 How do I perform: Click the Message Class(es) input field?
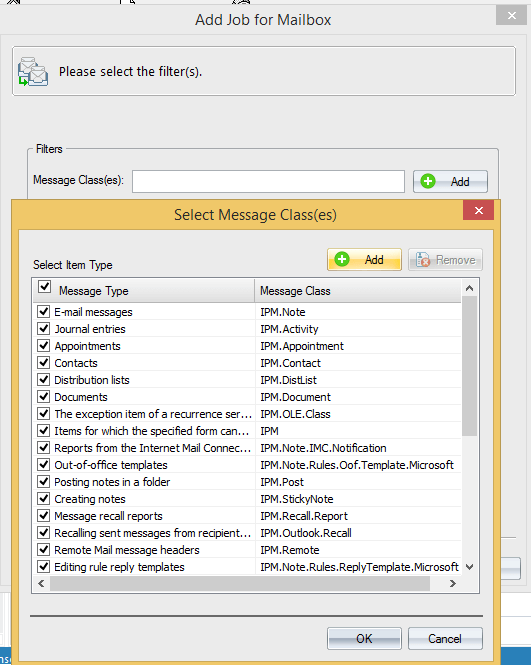point(268,182)
